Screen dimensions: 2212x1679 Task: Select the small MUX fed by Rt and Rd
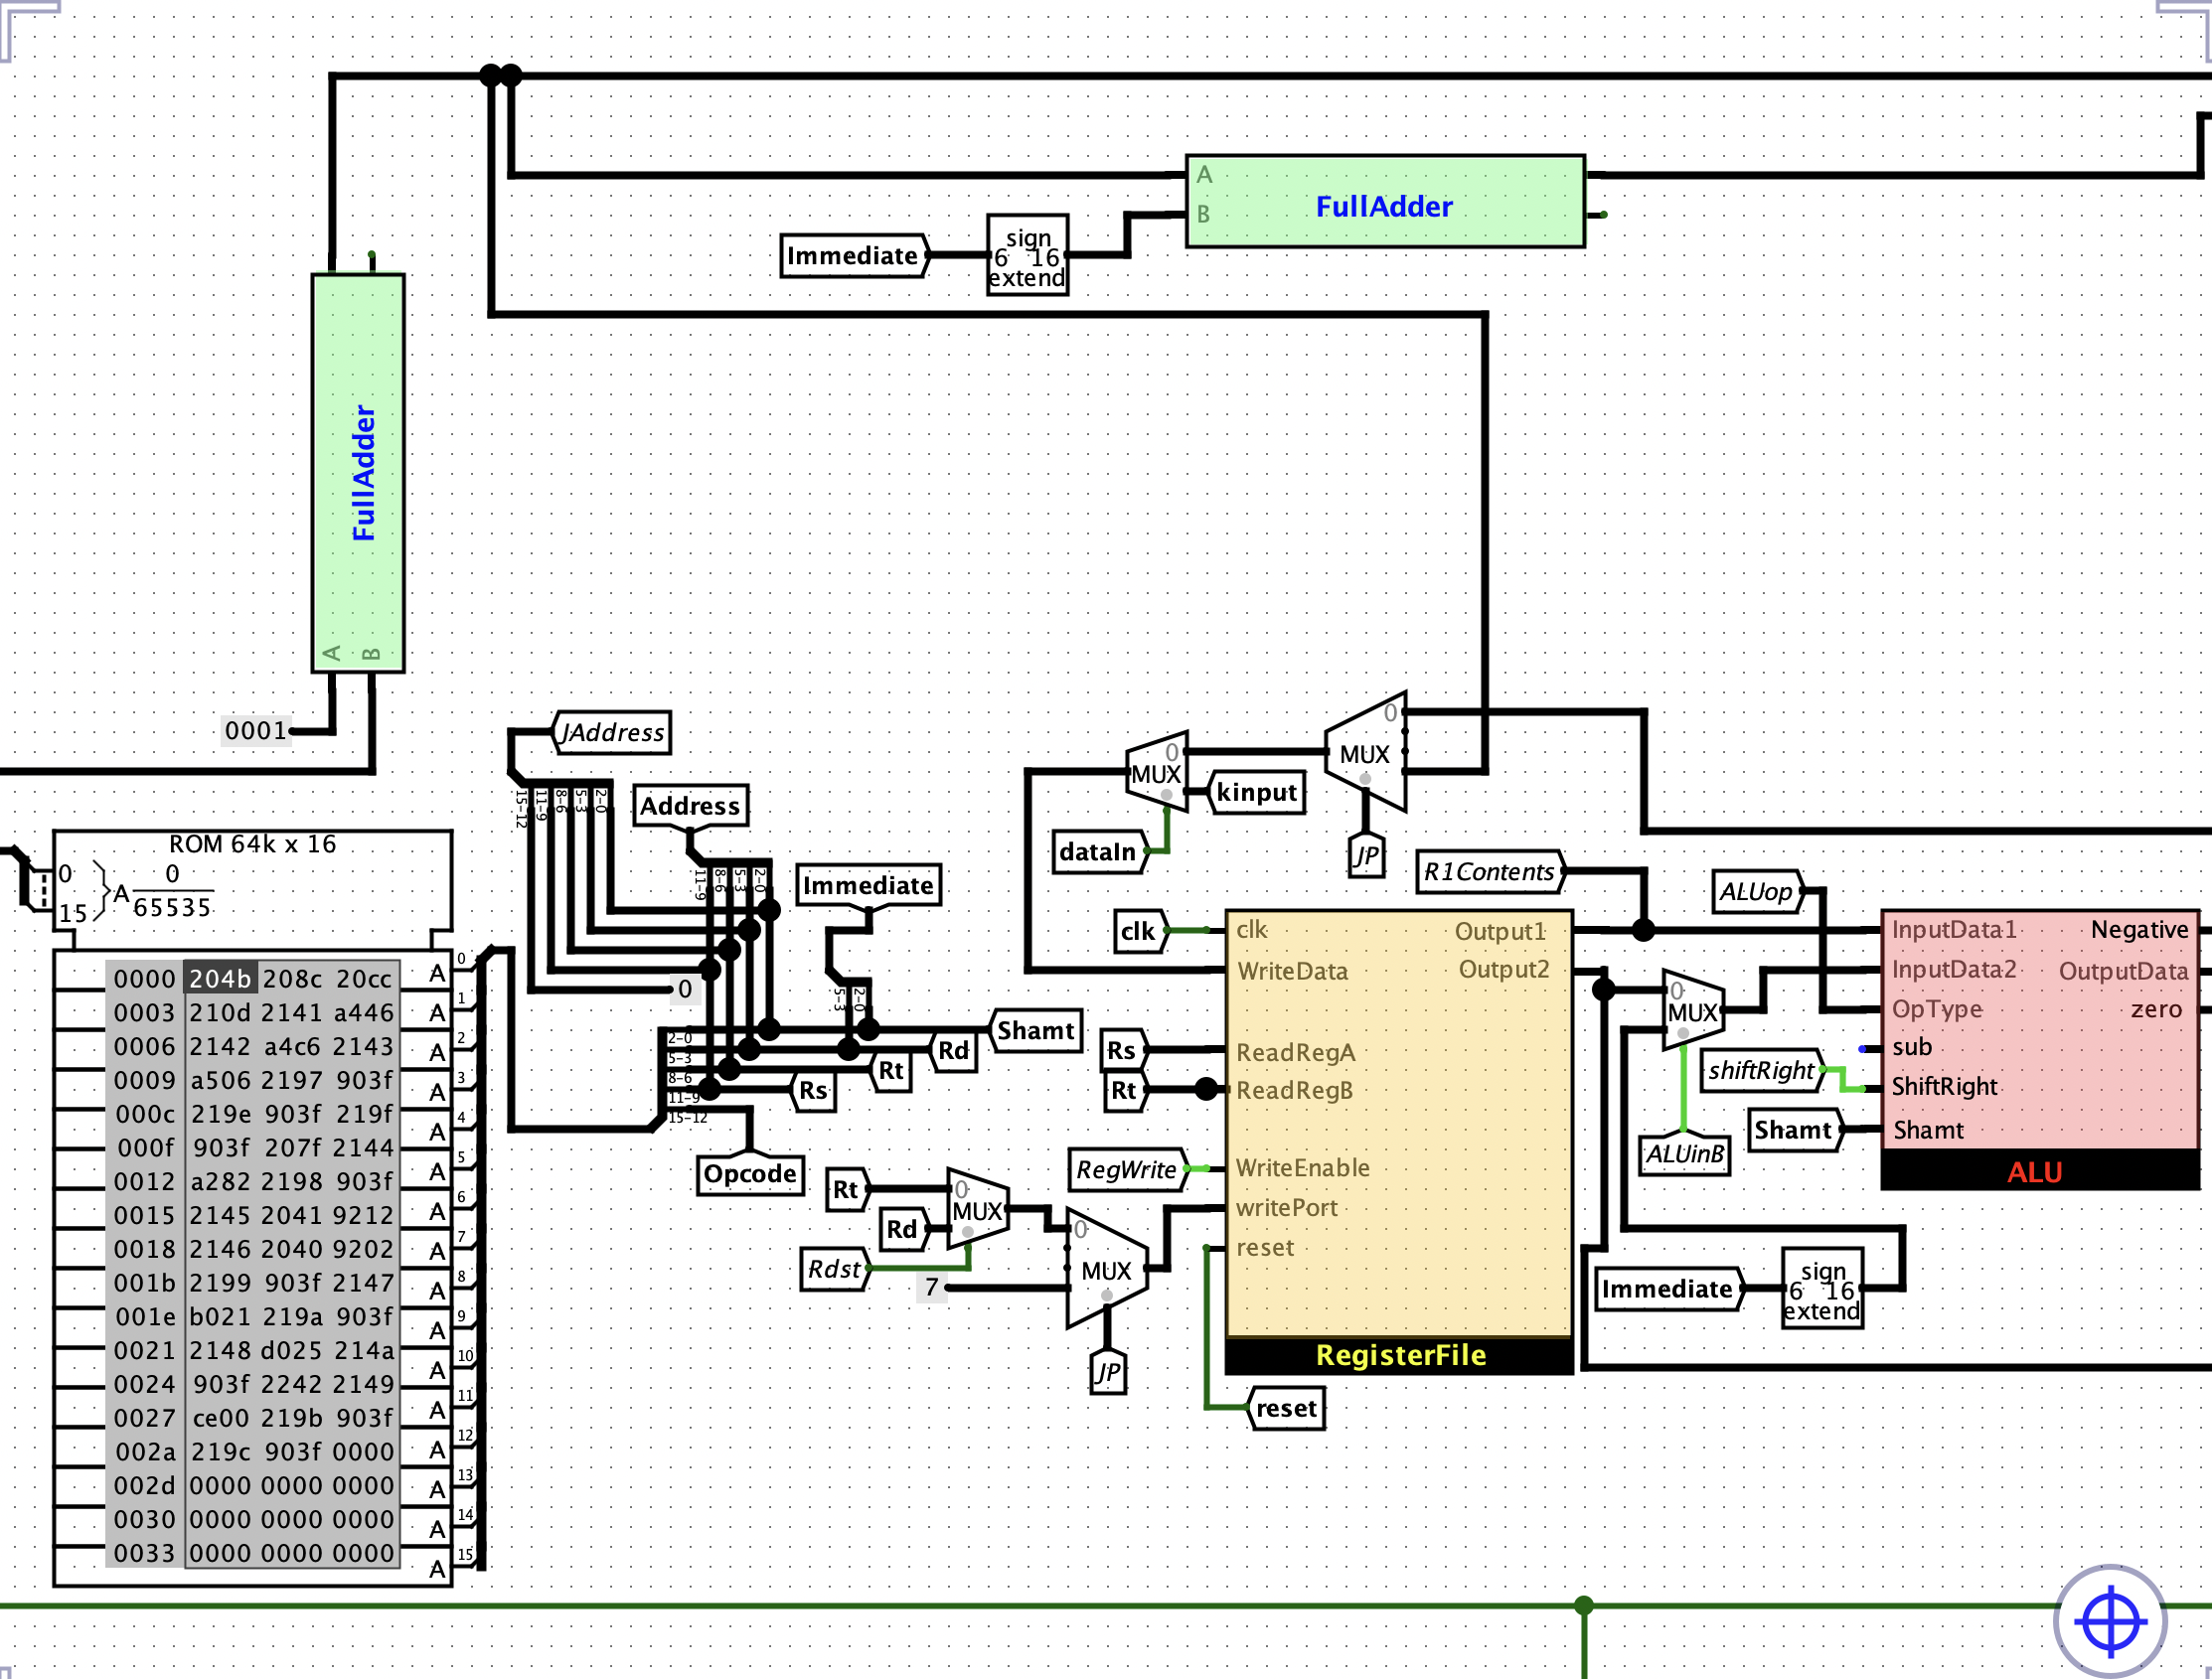pyautogui.click(x=978, y=1209)
